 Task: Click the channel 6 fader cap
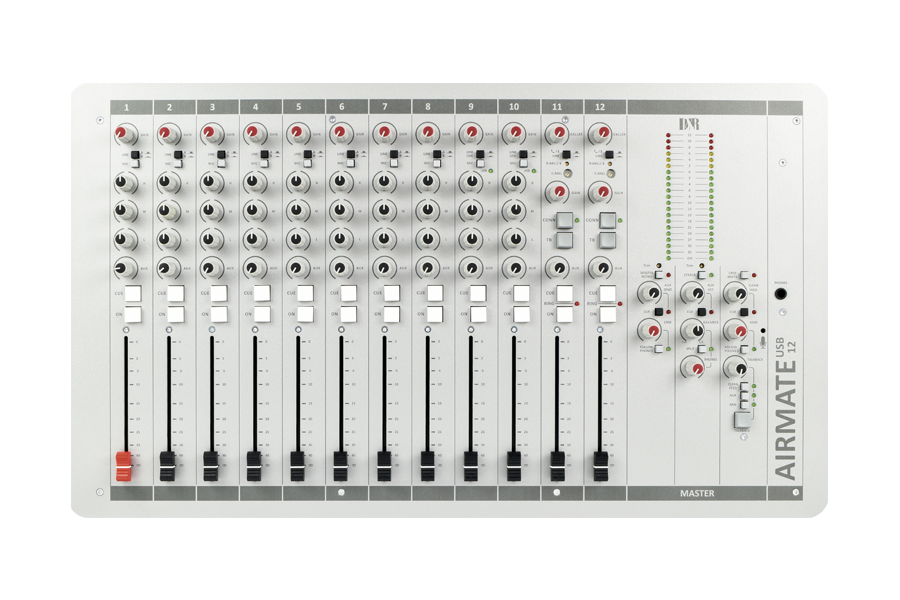point(340,466)
